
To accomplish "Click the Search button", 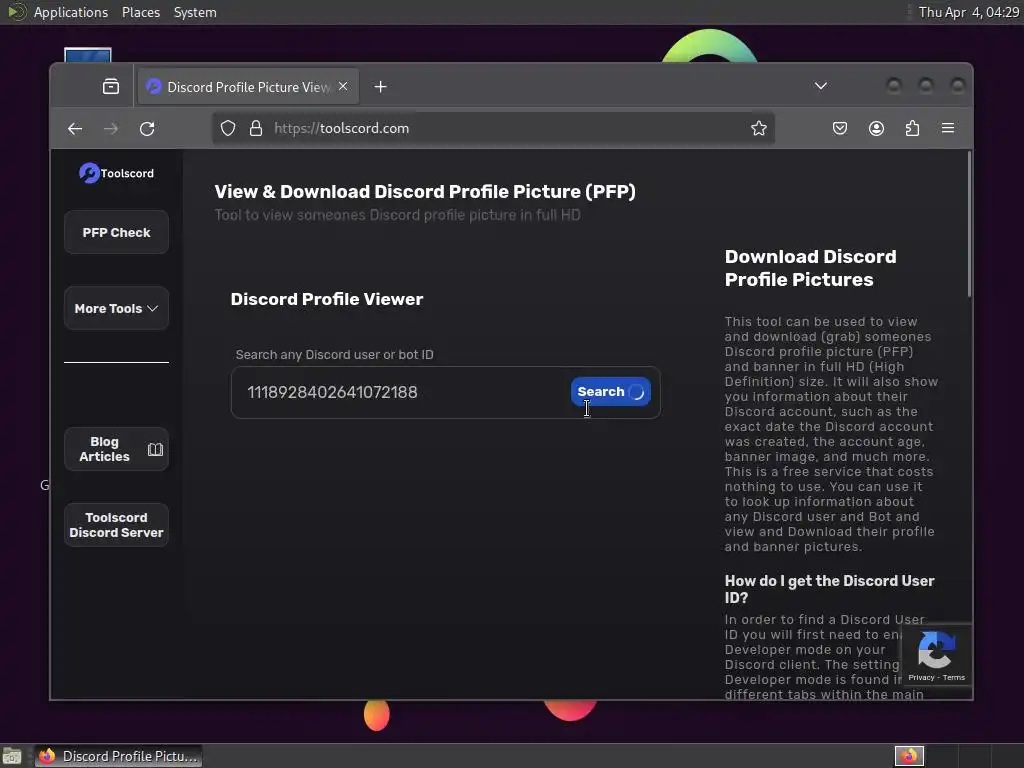I will [x=611, y=392].
